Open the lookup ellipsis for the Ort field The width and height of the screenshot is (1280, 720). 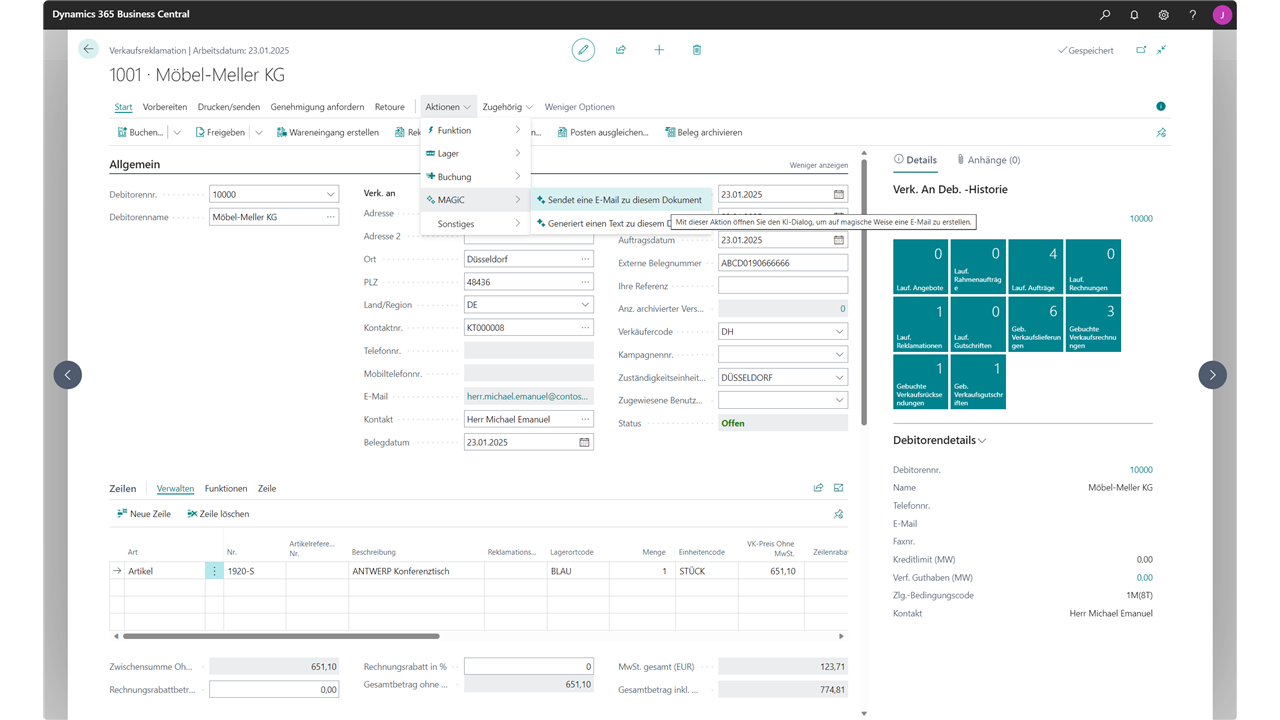pos(585,259)
